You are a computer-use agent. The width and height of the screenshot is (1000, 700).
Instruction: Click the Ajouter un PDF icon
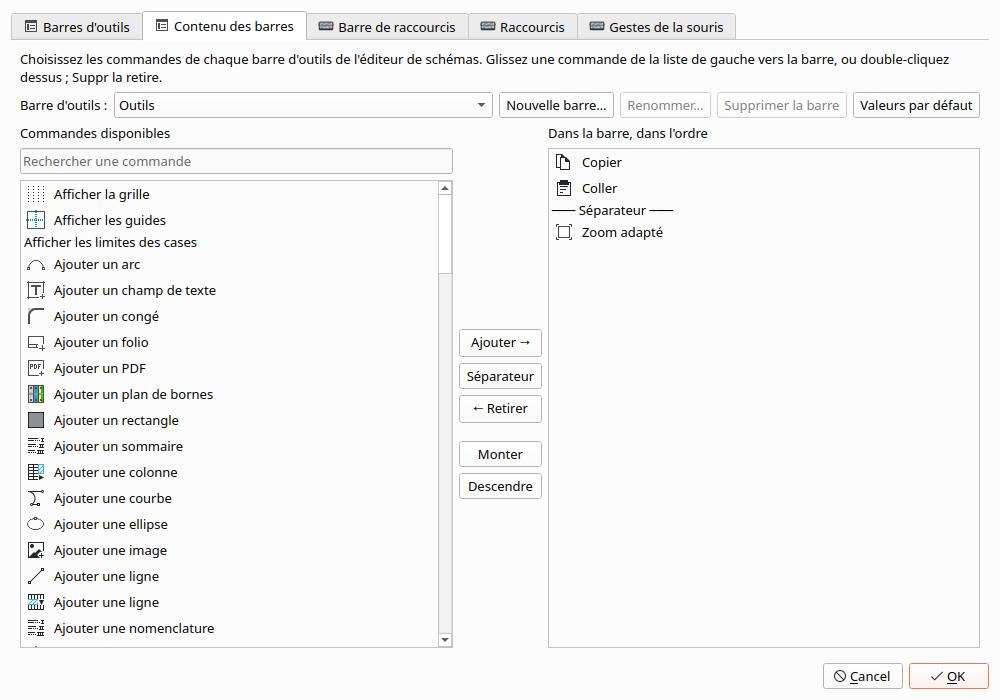[x=36, y=368]
